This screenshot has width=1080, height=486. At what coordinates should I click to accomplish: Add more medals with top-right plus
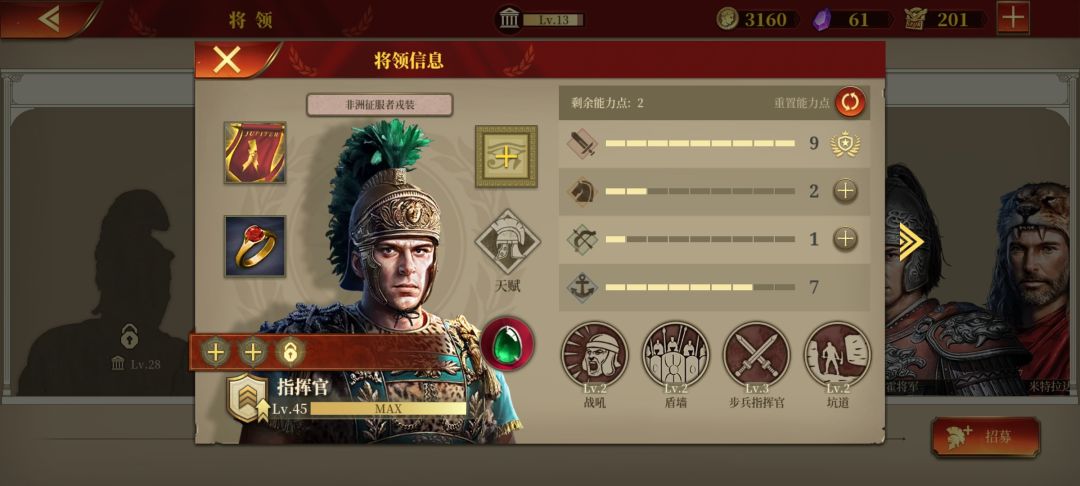1012,19
